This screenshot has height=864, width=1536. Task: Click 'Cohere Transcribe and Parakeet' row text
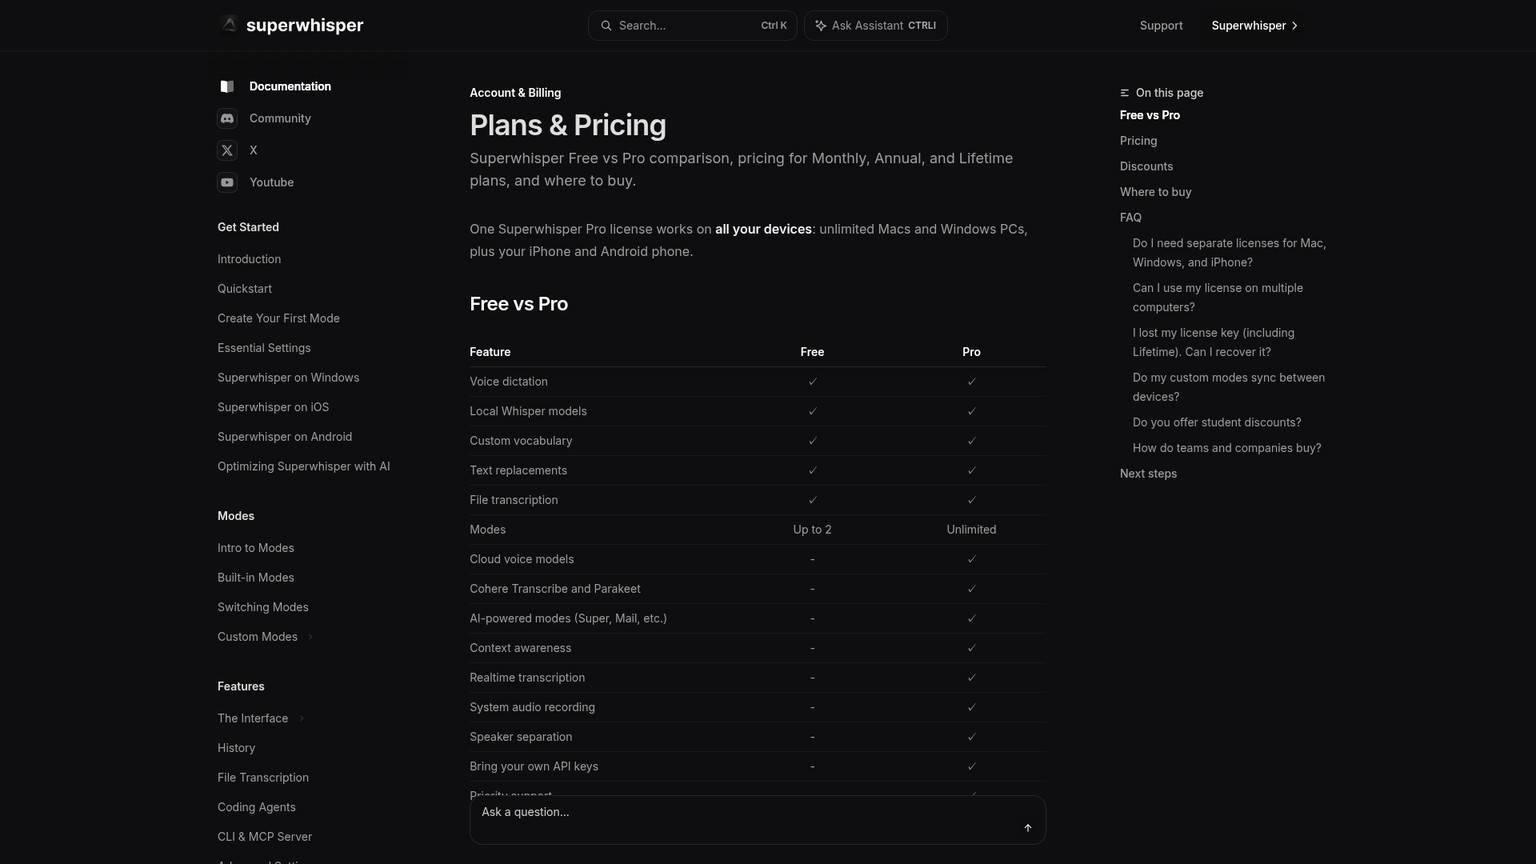[x=555, y=589]
